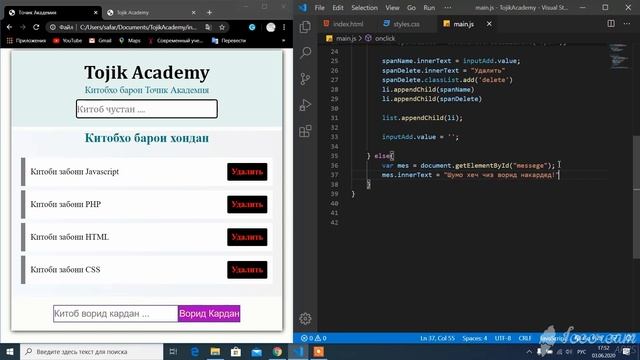Open Extensions view
The image size is (640, 360).
(305, 131)
